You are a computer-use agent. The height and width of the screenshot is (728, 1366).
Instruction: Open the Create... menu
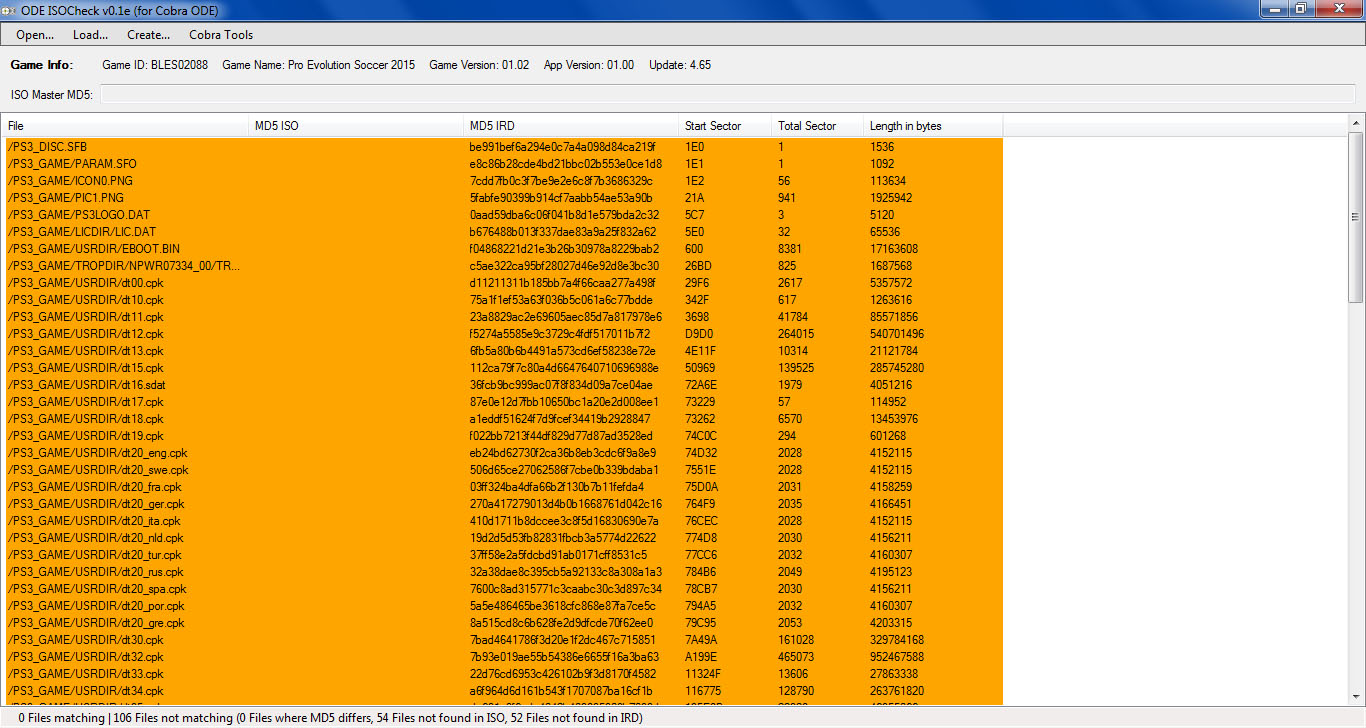pyautogui.click(x=148, y=35)
